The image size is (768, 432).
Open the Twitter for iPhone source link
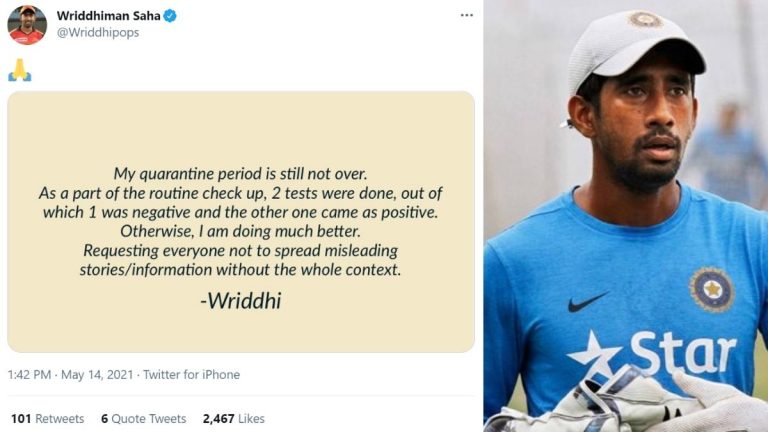click(x=191, y=375)
